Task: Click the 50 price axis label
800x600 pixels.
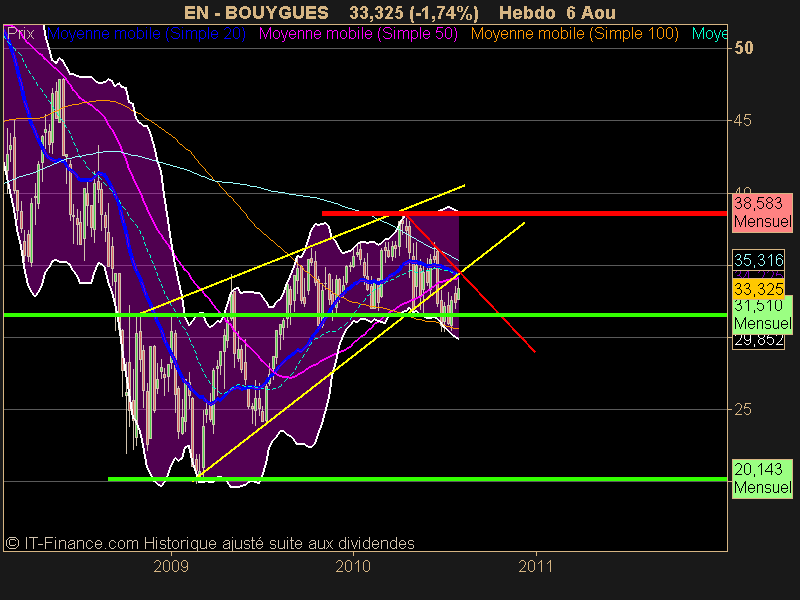Action: (x=743, y=48)
